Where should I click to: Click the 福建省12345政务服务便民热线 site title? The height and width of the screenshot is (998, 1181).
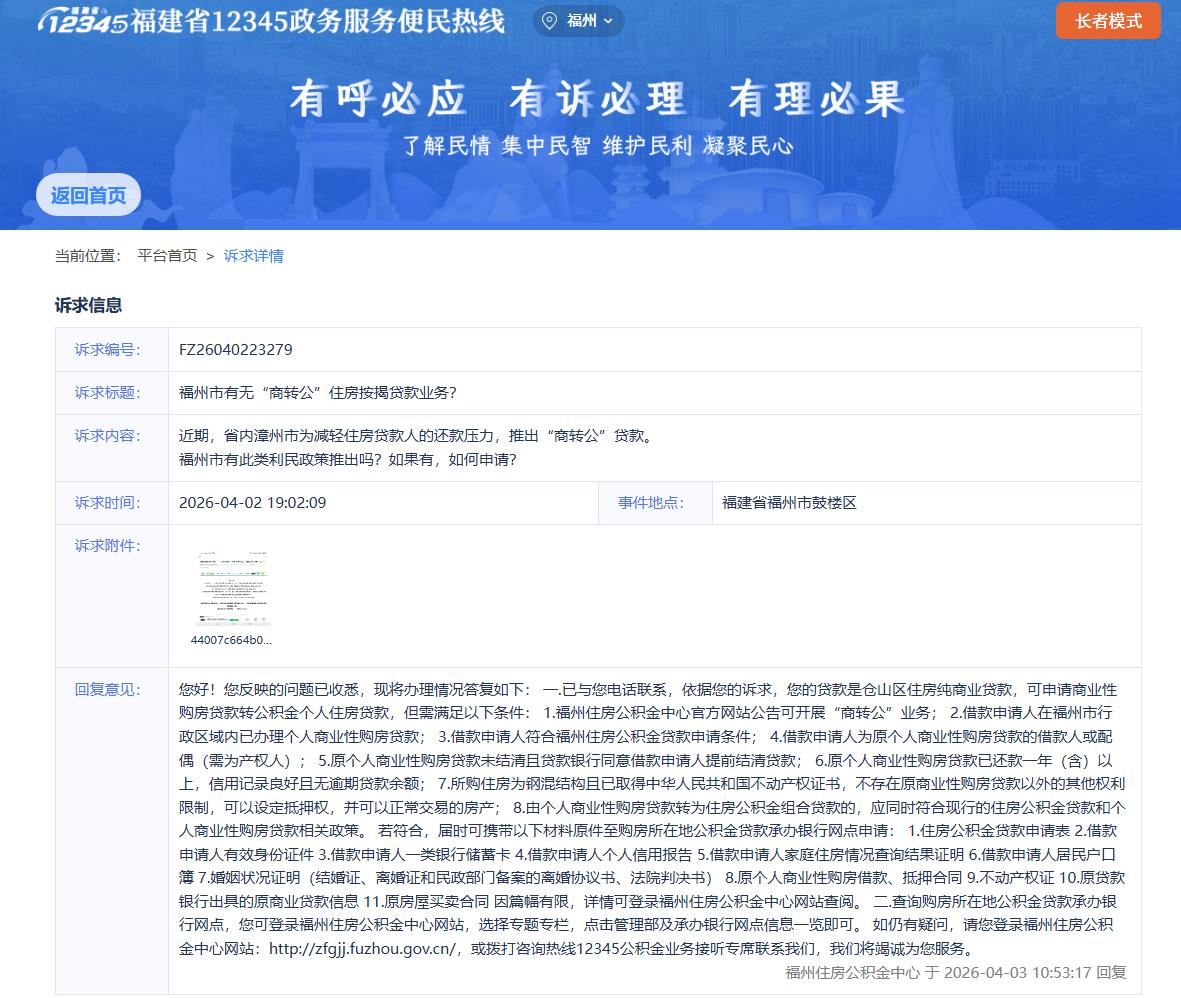click(x=318, y=21)
